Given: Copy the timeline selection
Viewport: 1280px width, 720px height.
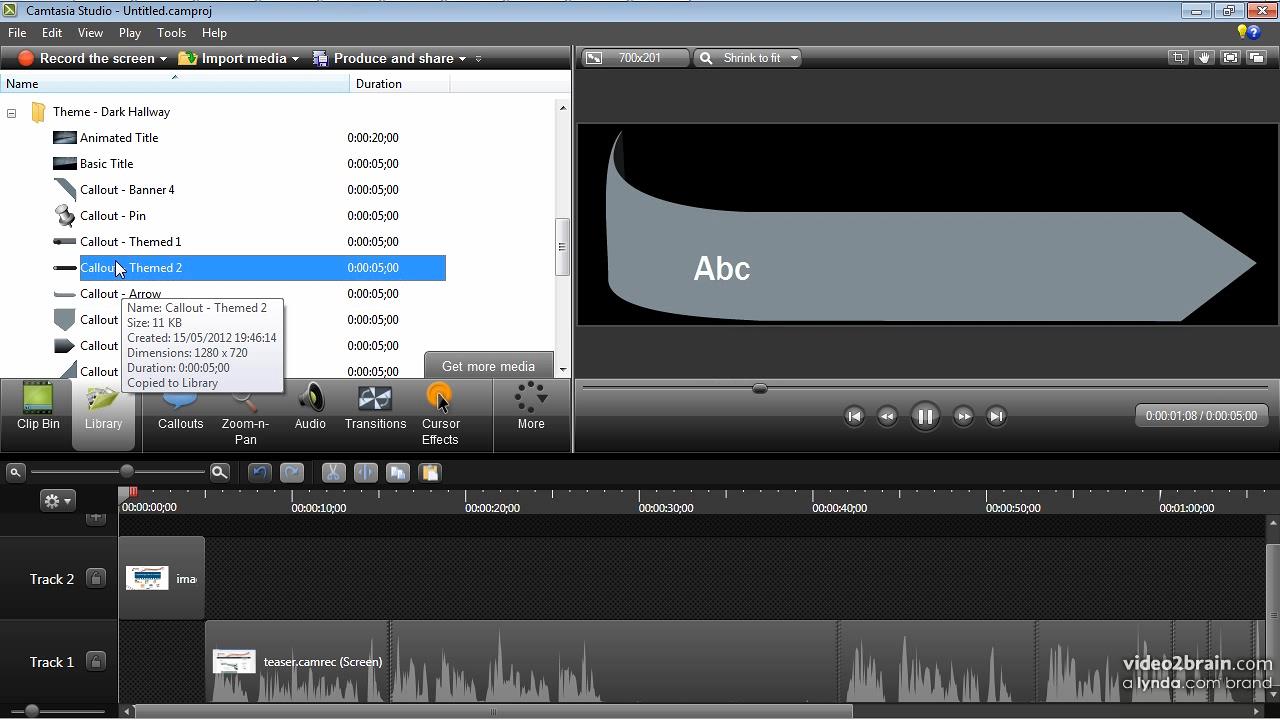Looking at the screenshot, I should pyautogui.click(x=398, y=473).
